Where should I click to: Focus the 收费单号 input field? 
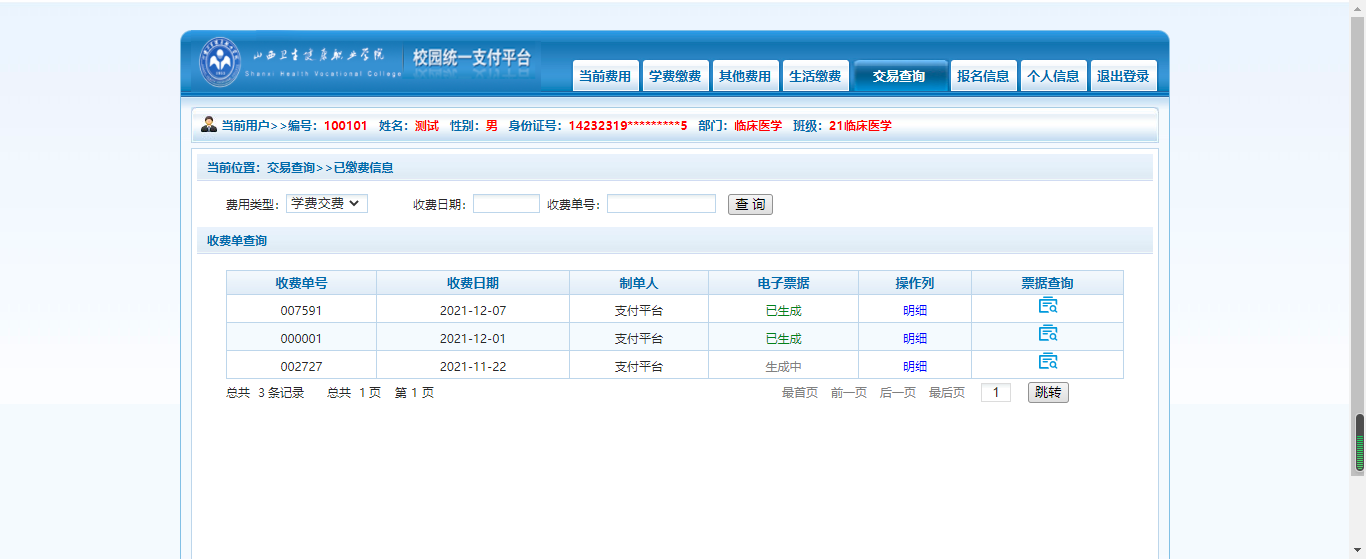pos(661,204)
